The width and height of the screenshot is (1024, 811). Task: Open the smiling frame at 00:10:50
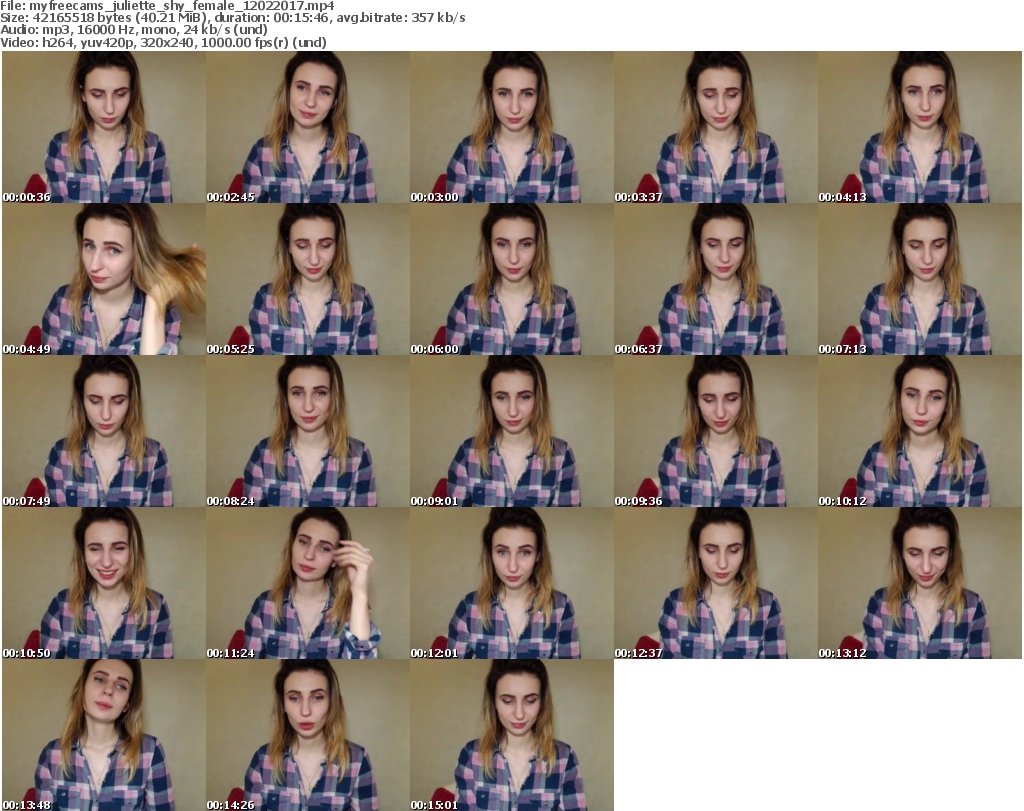click(x=104, y=583)
